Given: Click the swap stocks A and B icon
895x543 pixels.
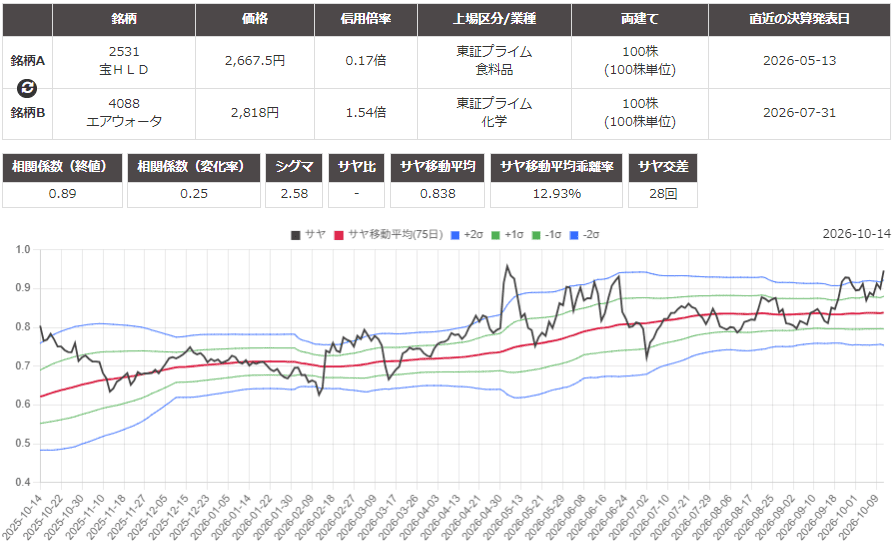Looking at the screenshot, I should click(27, 88).
